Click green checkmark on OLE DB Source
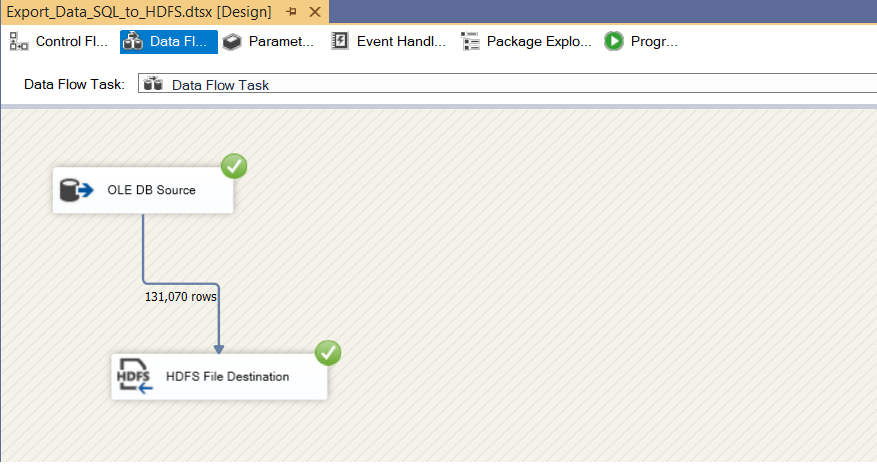 pos(234,166)
